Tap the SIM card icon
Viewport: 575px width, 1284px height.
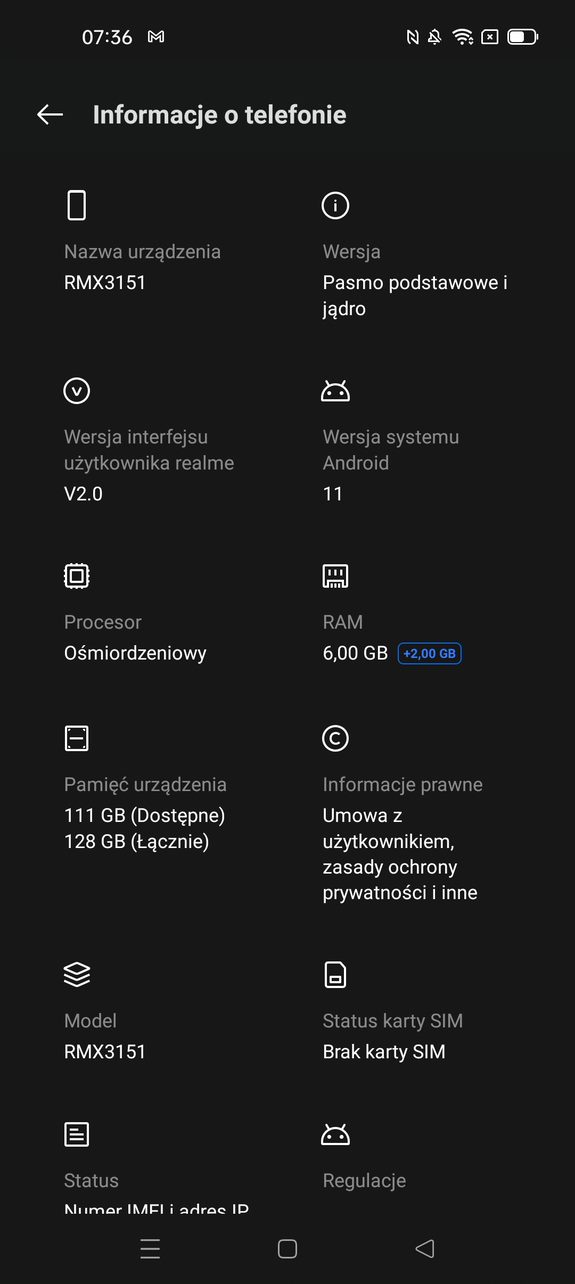tap(335, 974)
